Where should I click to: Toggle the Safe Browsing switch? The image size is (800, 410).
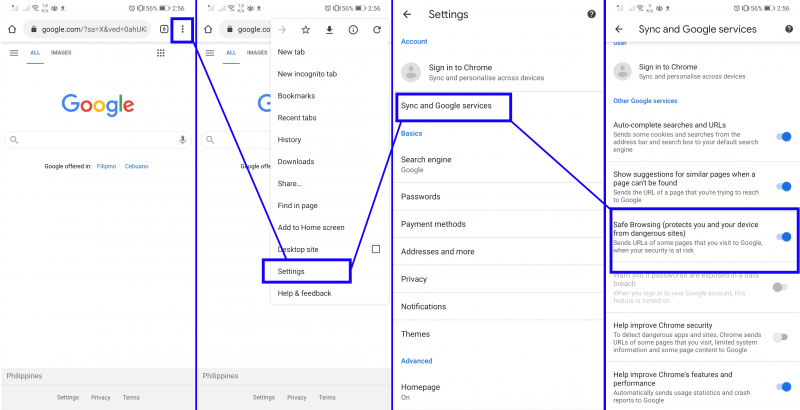pyautogui.click(x=783, y=236)
